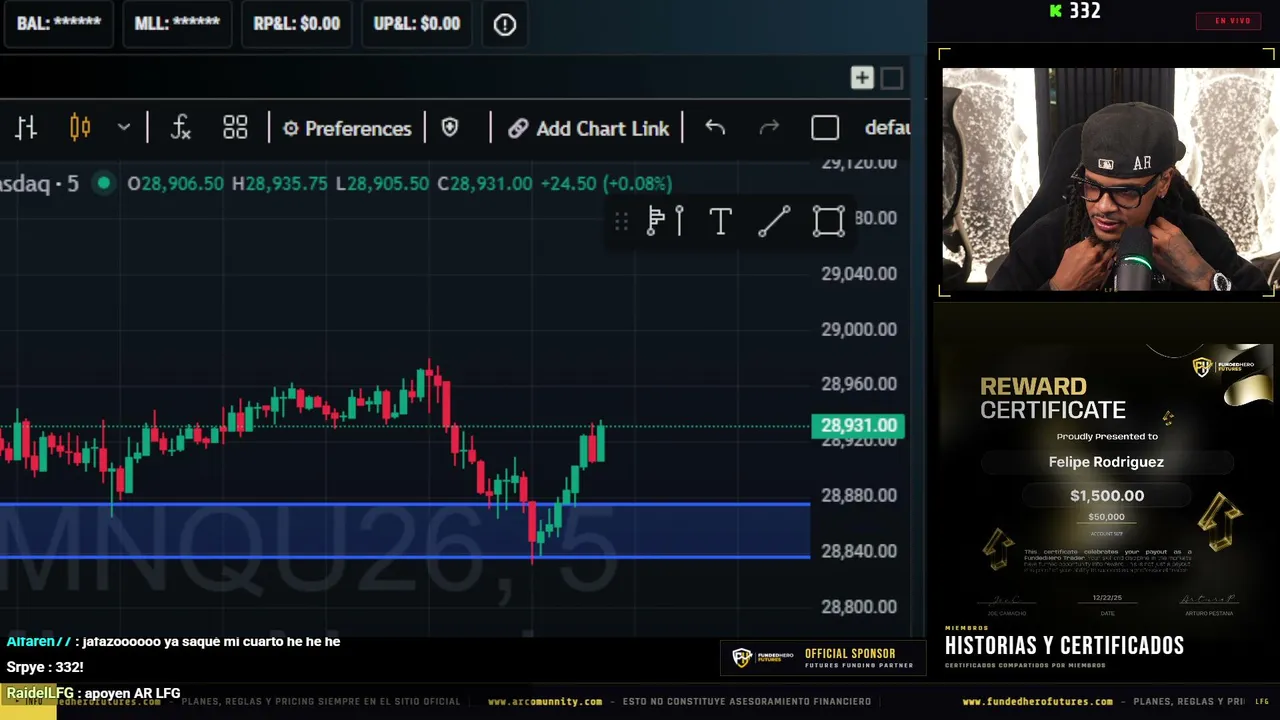Click the alert exclamation icon in the account bar

pos(505,24)
